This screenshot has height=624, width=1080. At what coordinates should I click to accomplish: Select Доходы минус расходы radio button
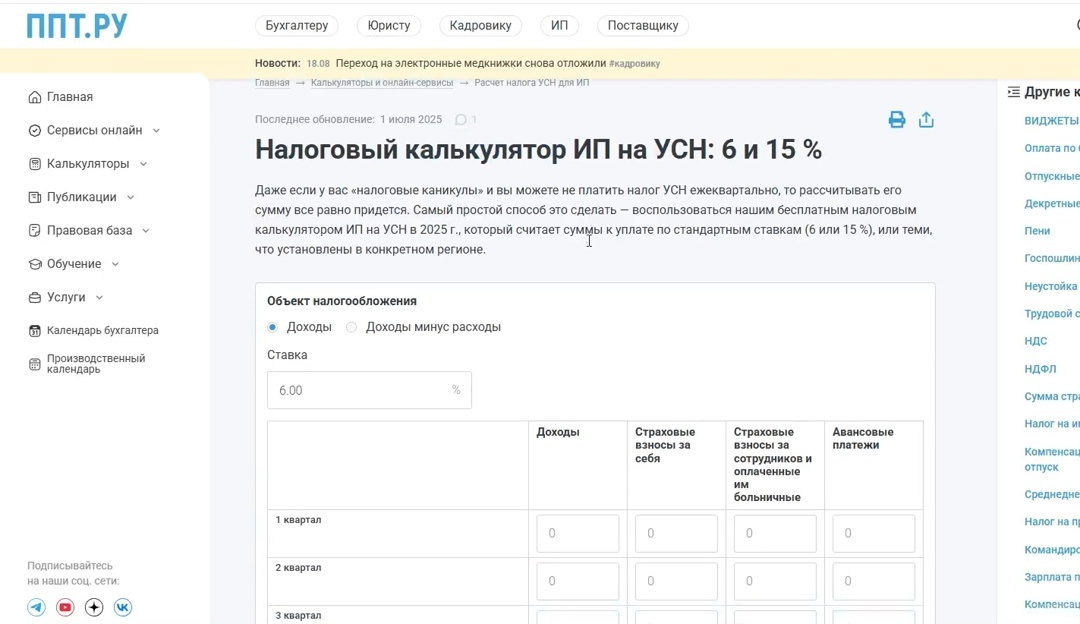point(351,327)
